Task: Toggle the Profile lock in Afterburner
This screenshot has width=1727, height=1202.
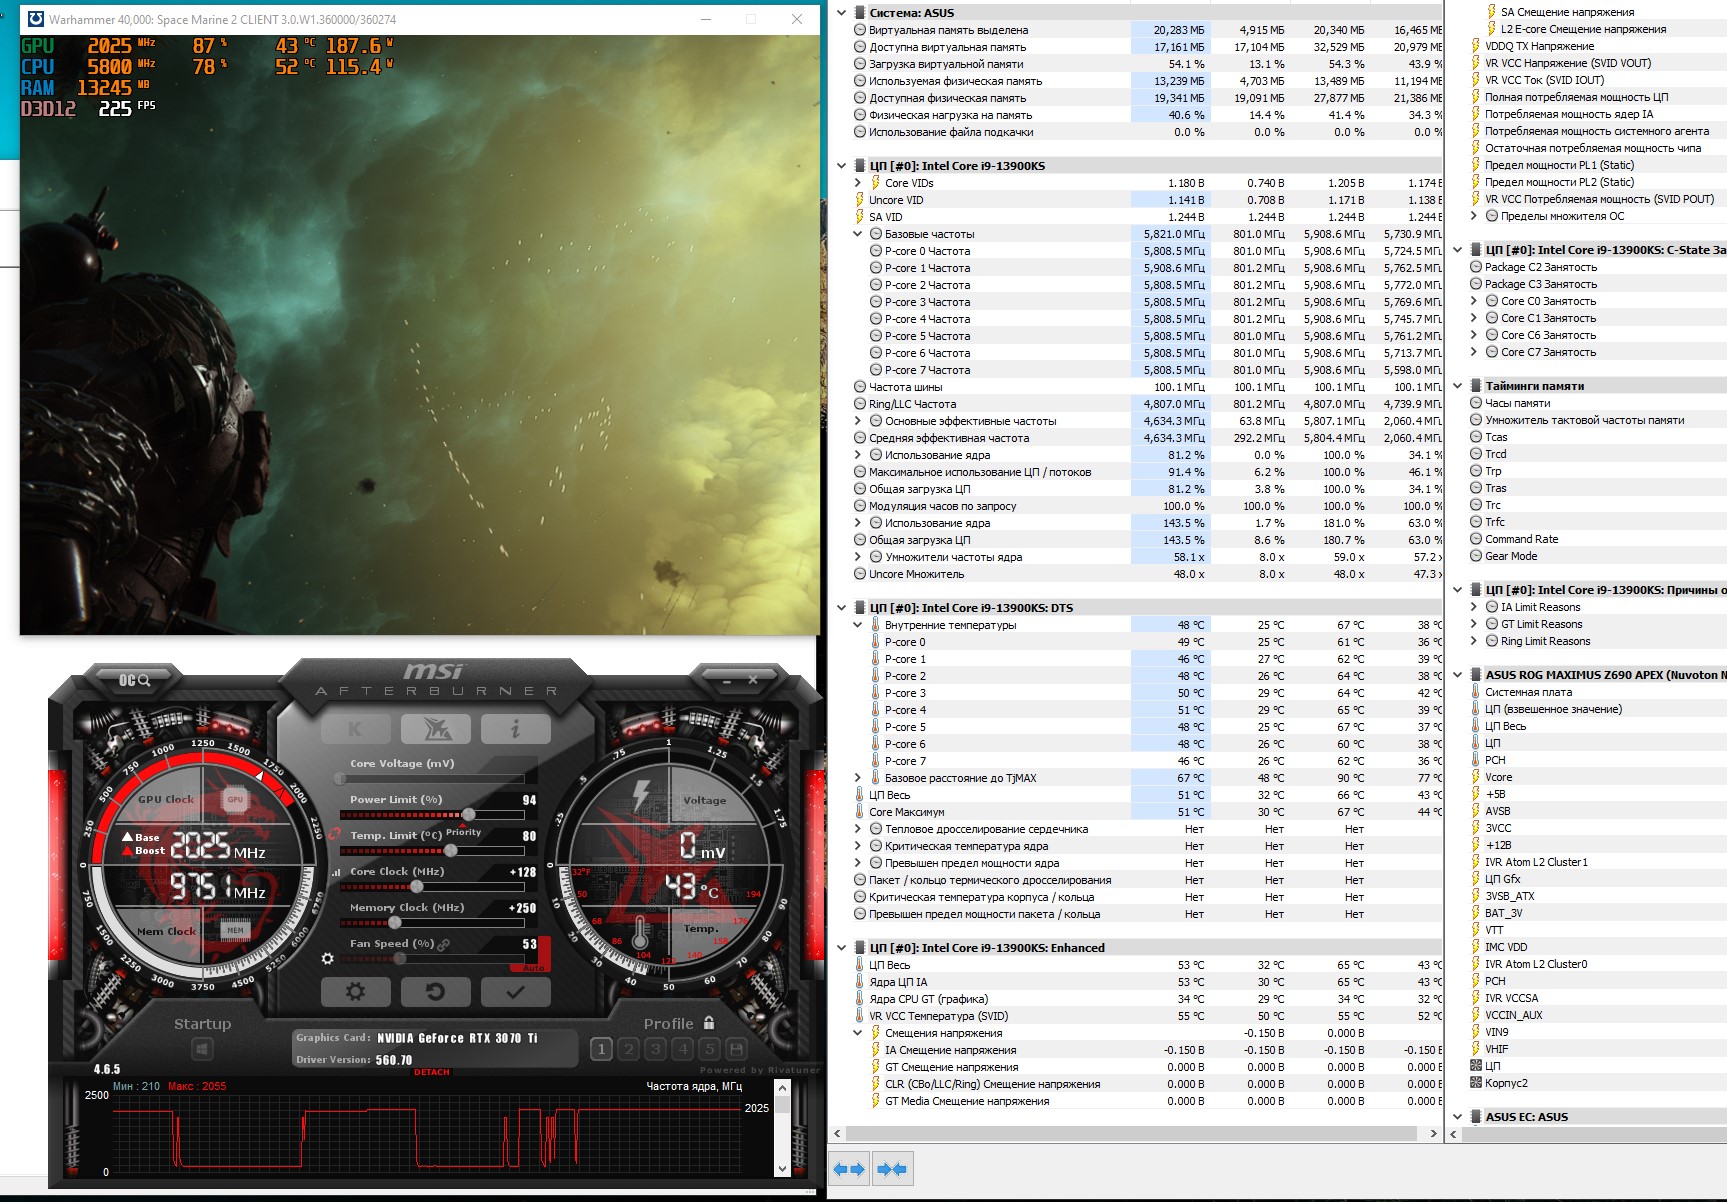Action: (709, 1023)
